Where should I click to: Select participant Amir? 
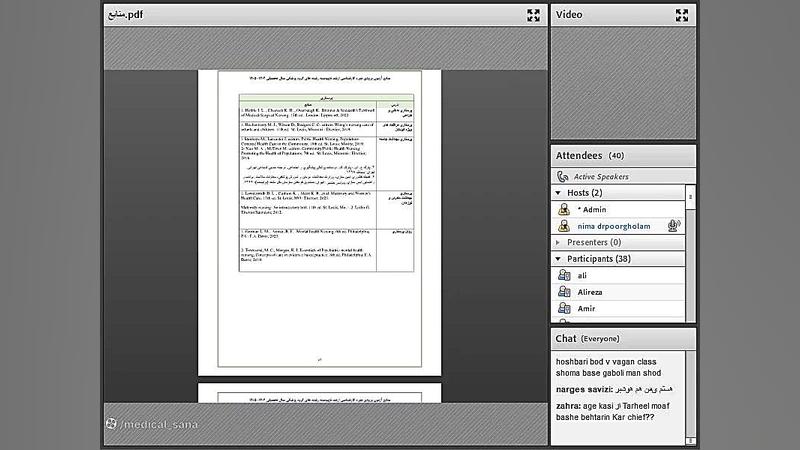point(618,308)
